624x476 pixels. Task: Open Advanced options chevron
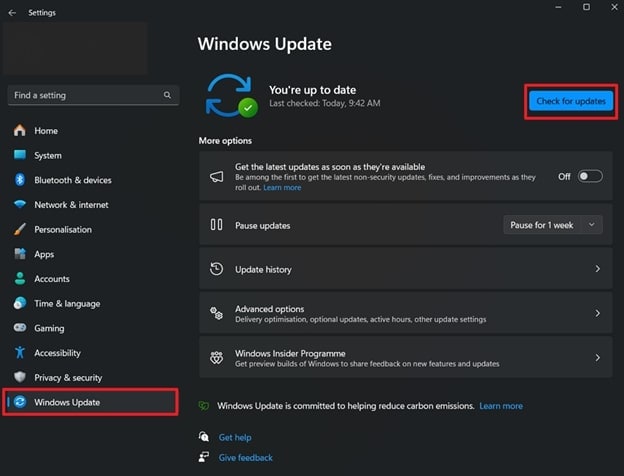pyautogui.click(x=597, y=314)
